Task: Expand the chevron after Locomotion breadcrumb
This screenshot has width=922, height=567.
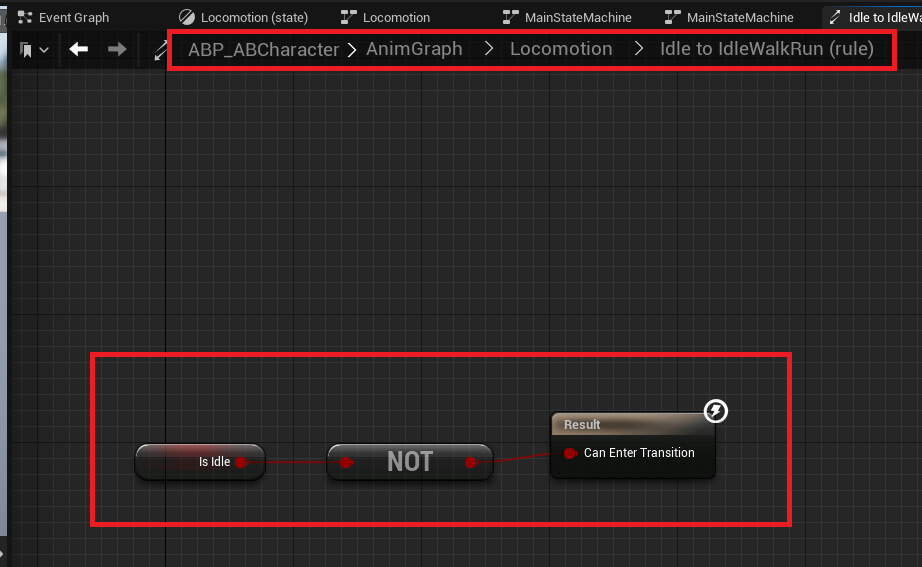Action: coord(639,49)
